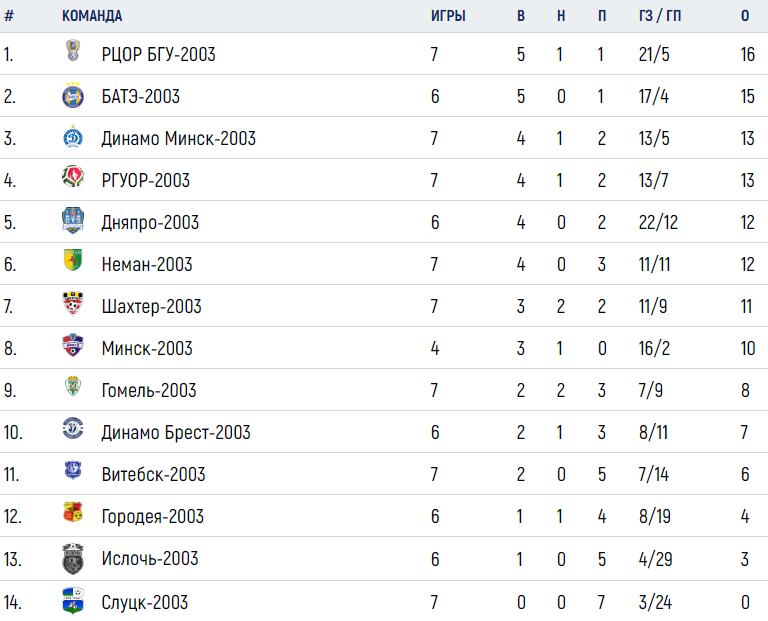768x621 pixels.
Task: Click the Динамо Минск-2003 emblem
Action: point(73,137)
